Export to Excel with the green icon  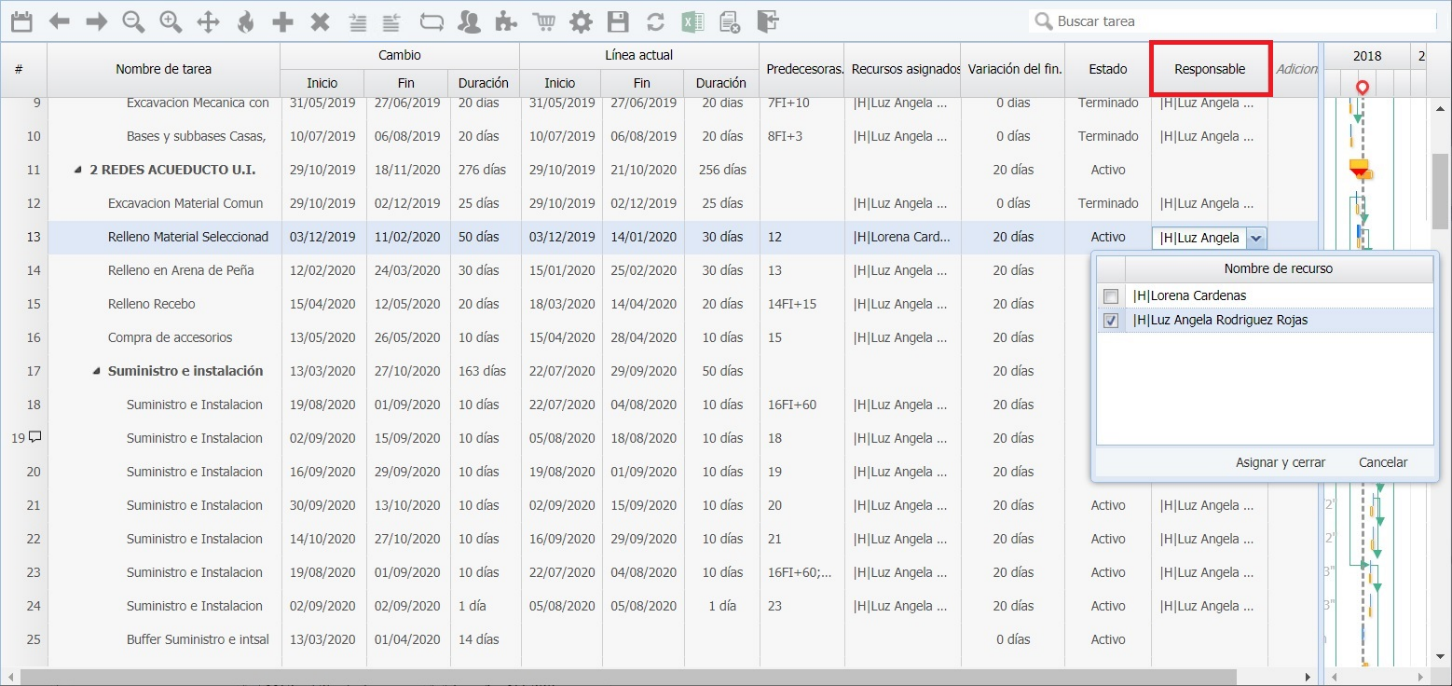[693, 21]
